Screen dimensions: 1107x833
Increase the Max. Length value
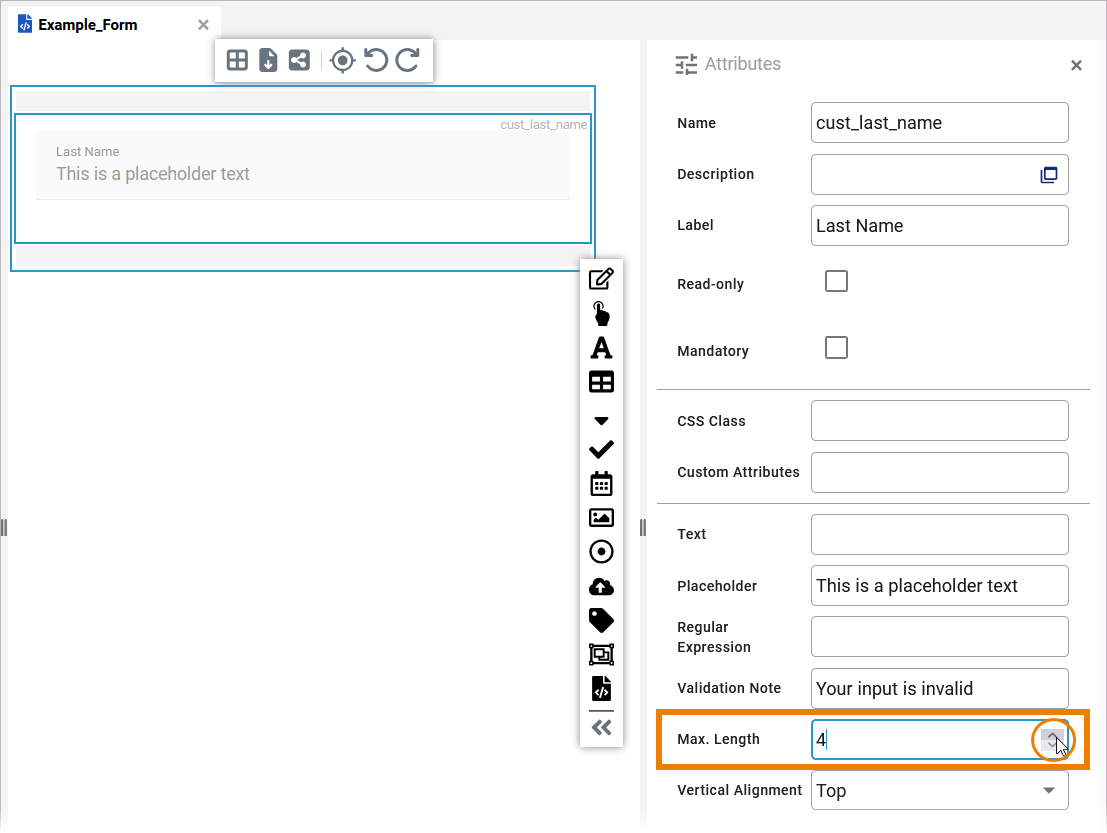click(x=1052, y=735)
